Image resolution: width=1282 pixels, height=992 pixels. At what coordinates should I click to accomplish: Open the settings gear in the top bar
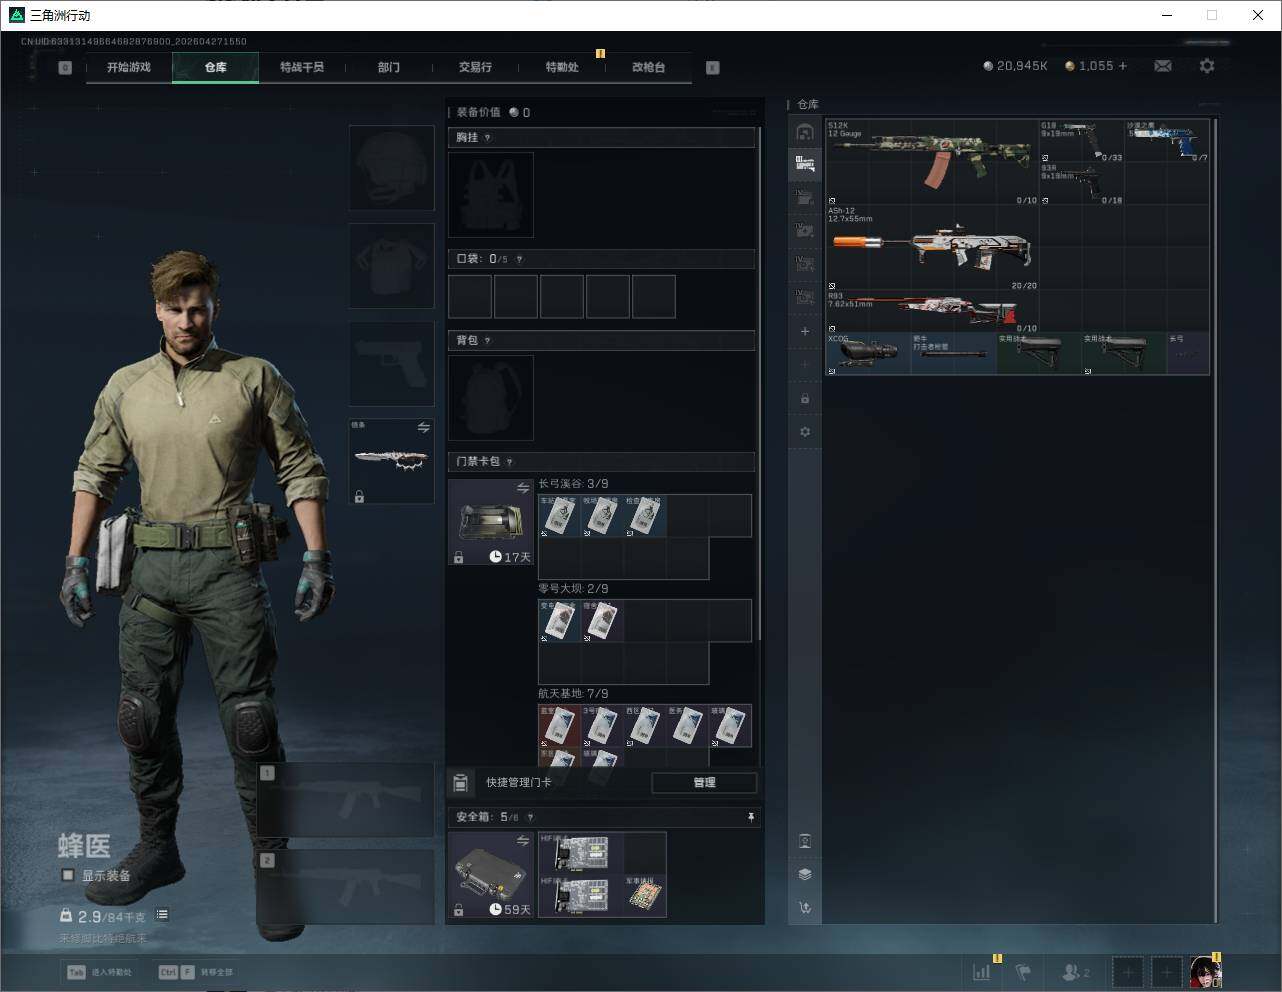tap(1207, 66)
